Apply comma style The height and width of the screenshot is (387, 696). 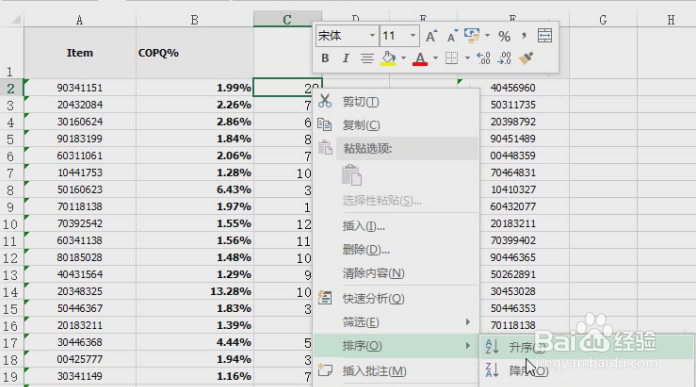click(x=524, y=36)
